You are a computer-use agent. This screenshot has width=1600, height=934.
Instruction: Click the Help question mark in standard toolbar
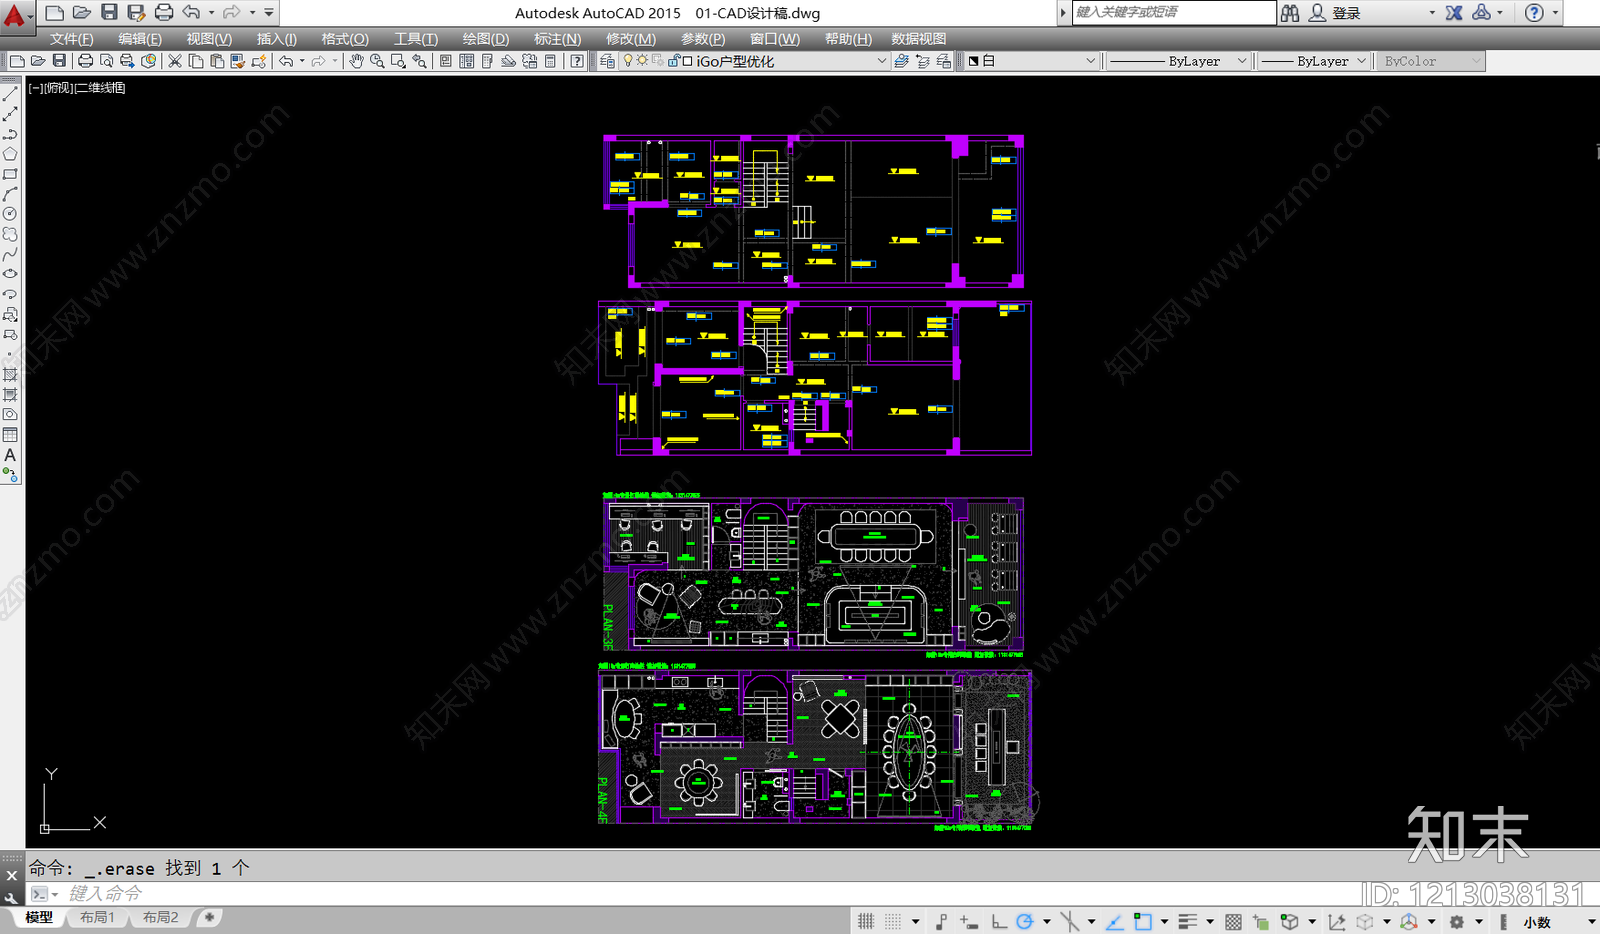coord(577,61)
